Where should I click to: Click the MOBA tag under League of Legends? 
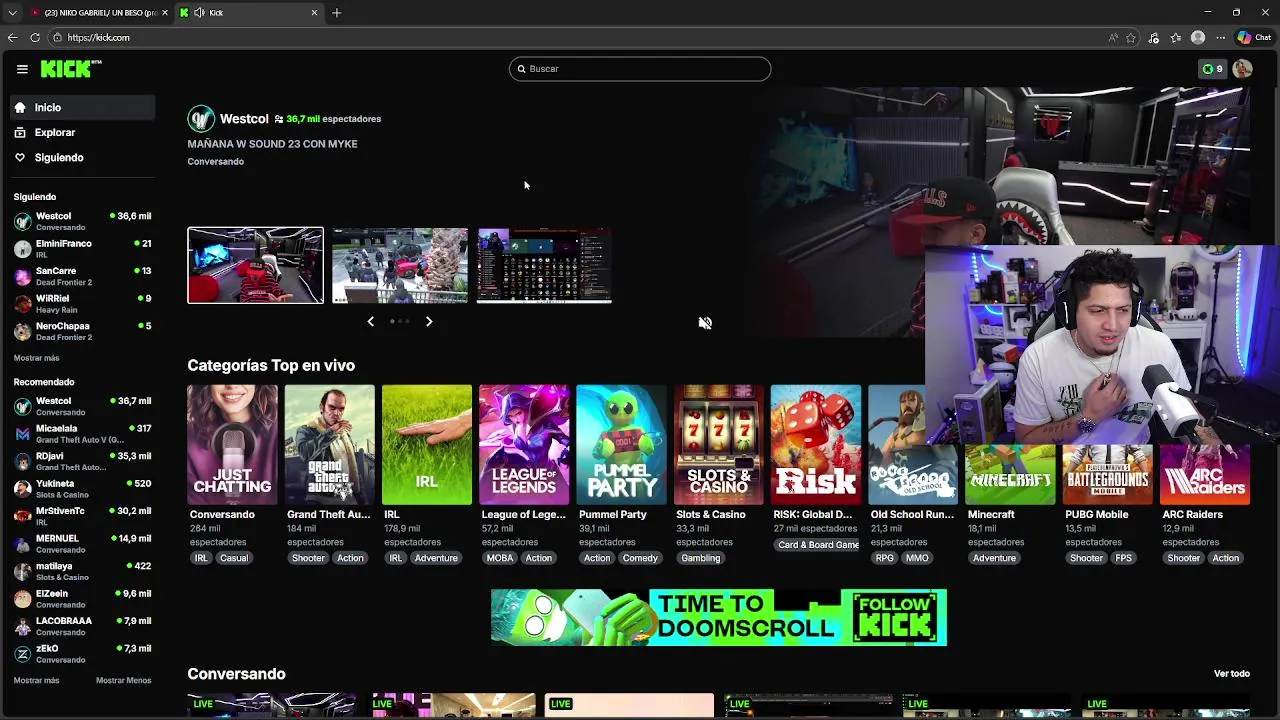[x=500, y=558]
